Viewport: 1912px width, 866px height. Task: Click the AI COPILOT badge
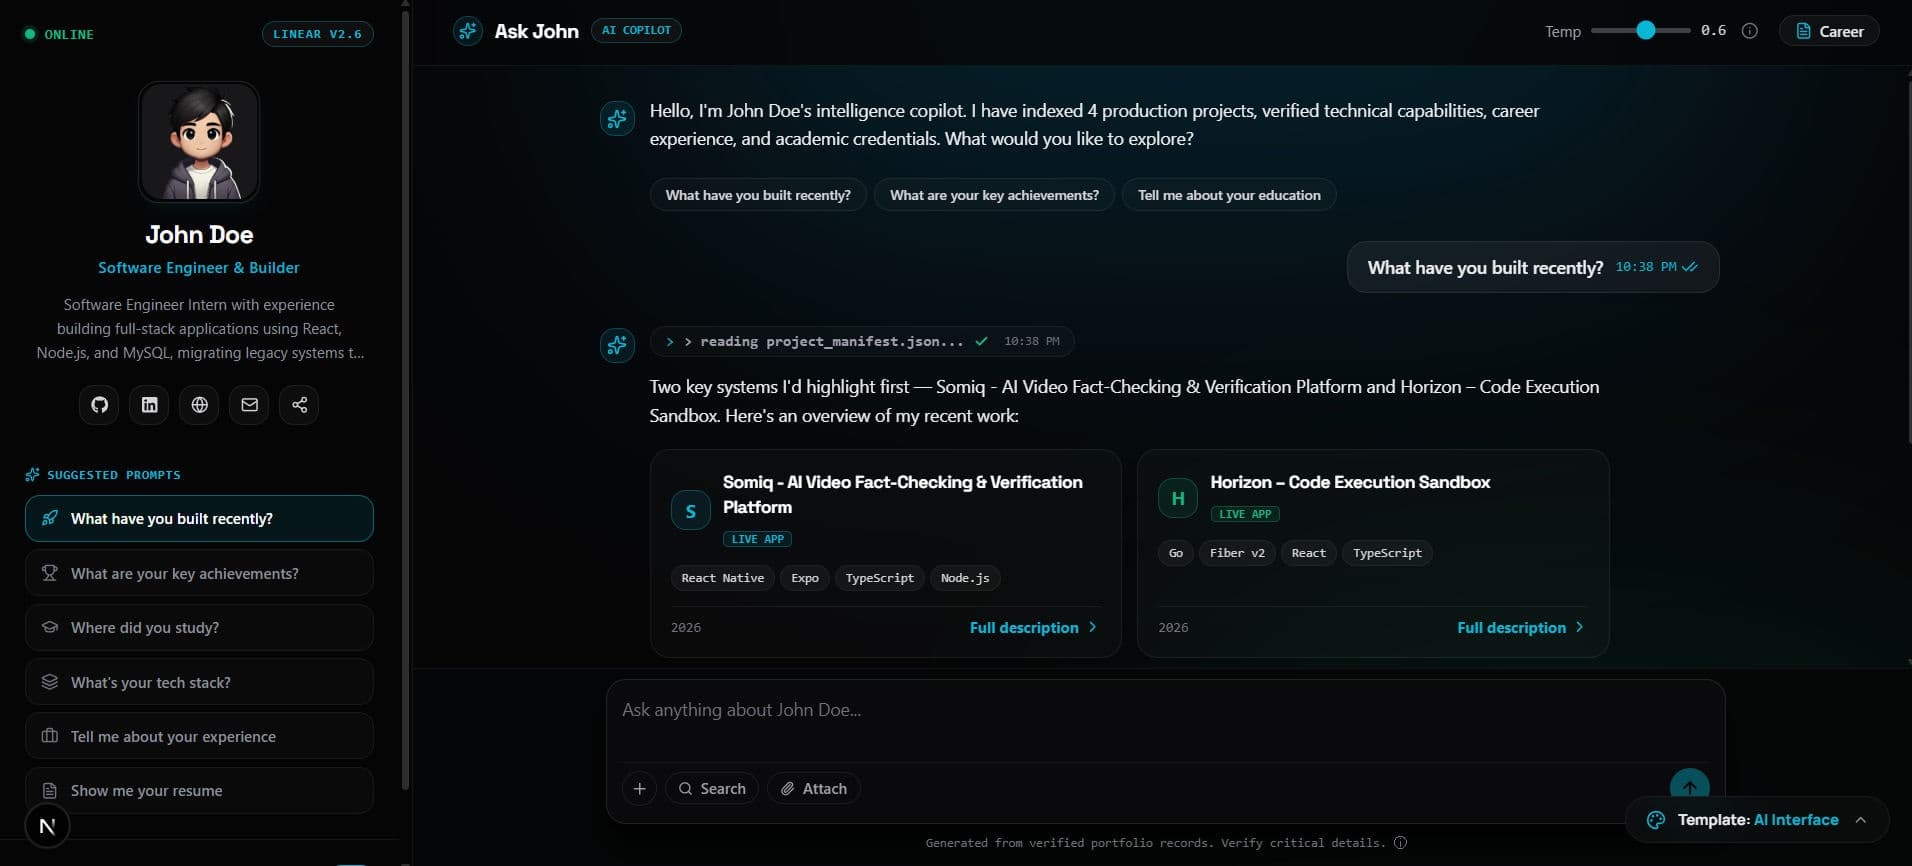[636, 30]
